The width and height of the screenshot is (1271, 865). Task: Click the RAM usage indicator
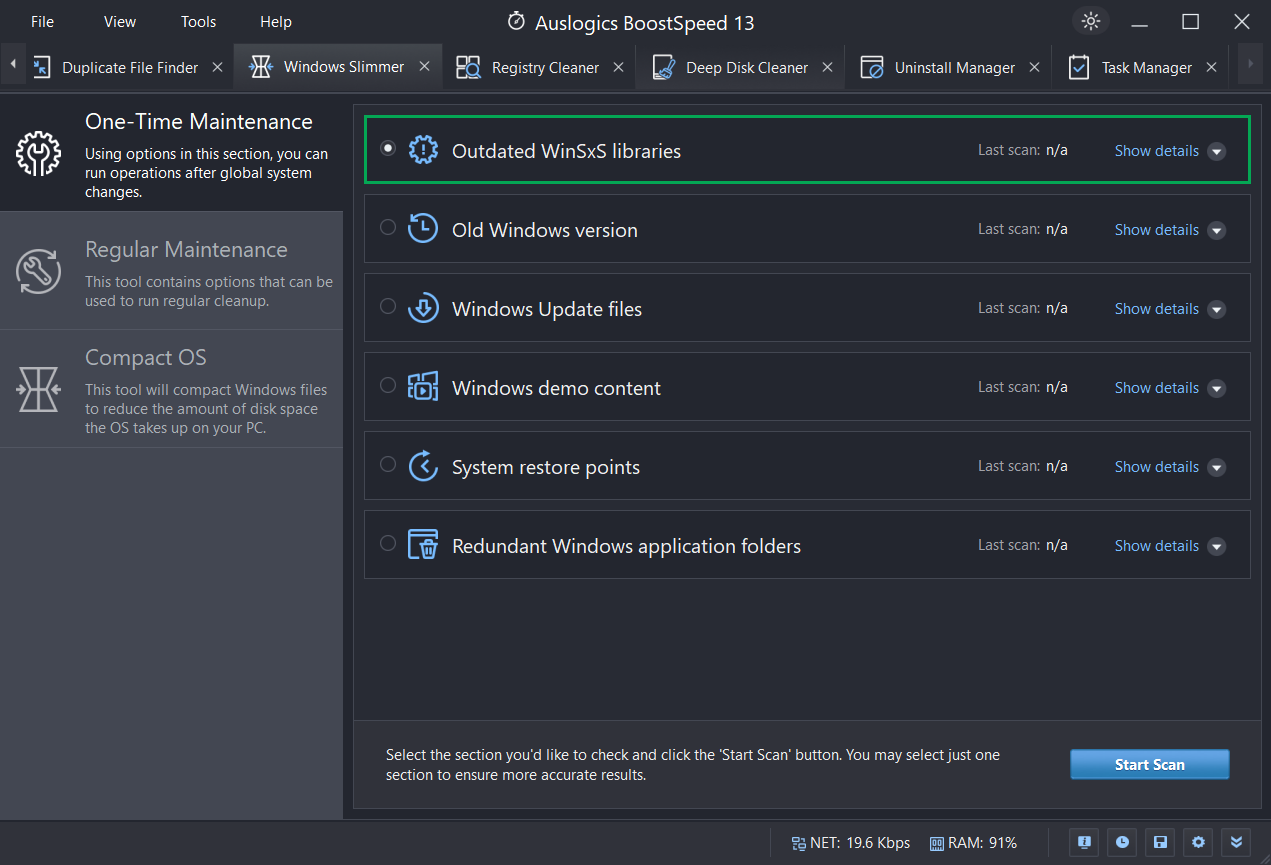tap(973, 842)
